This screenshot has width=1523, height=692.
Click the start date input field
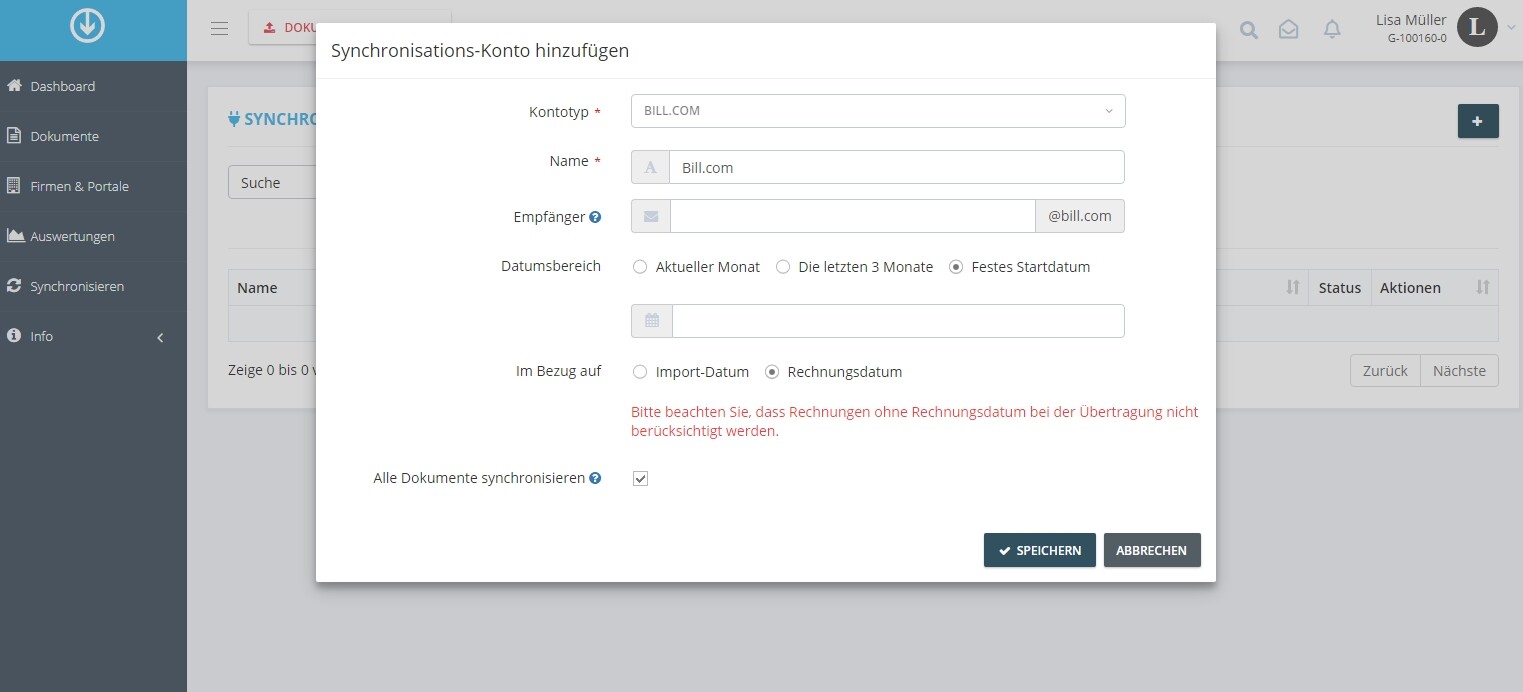point(898,321)
